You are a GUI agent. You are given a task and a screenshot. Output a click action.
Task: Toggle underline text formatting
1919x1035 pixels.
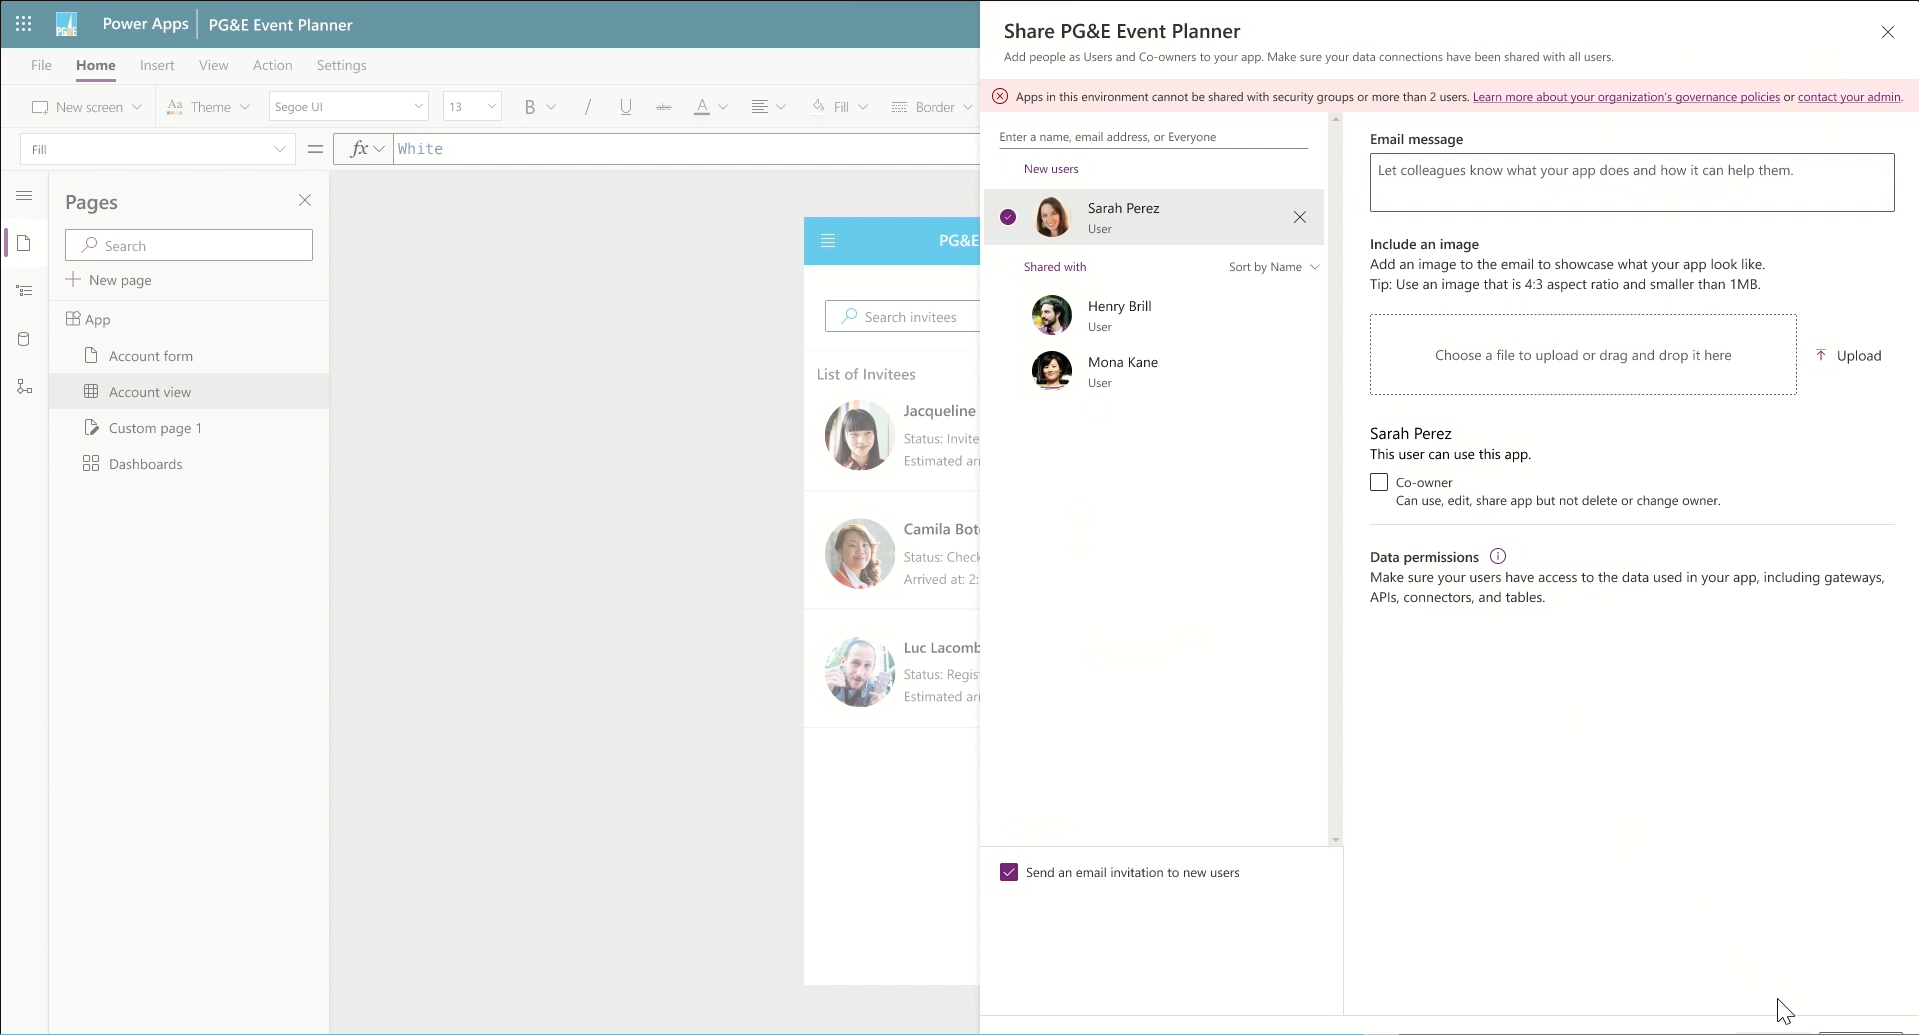tap(626, 107)
